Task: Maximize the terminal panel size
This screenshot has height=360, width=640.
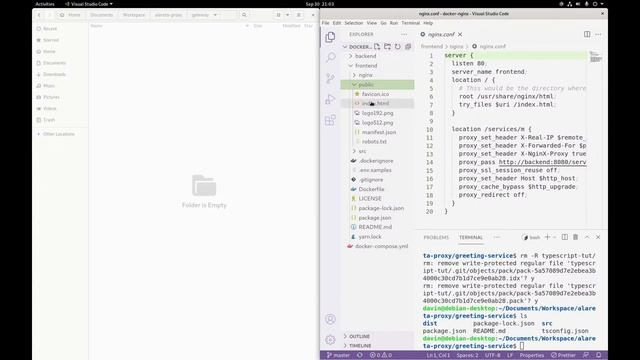Action: point(587,237)
